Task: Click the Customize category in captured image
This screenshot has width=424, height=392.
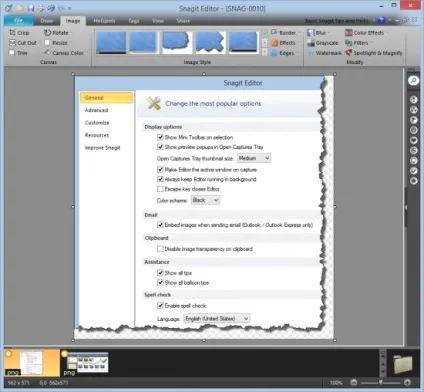Action: (x=97, y=123)
